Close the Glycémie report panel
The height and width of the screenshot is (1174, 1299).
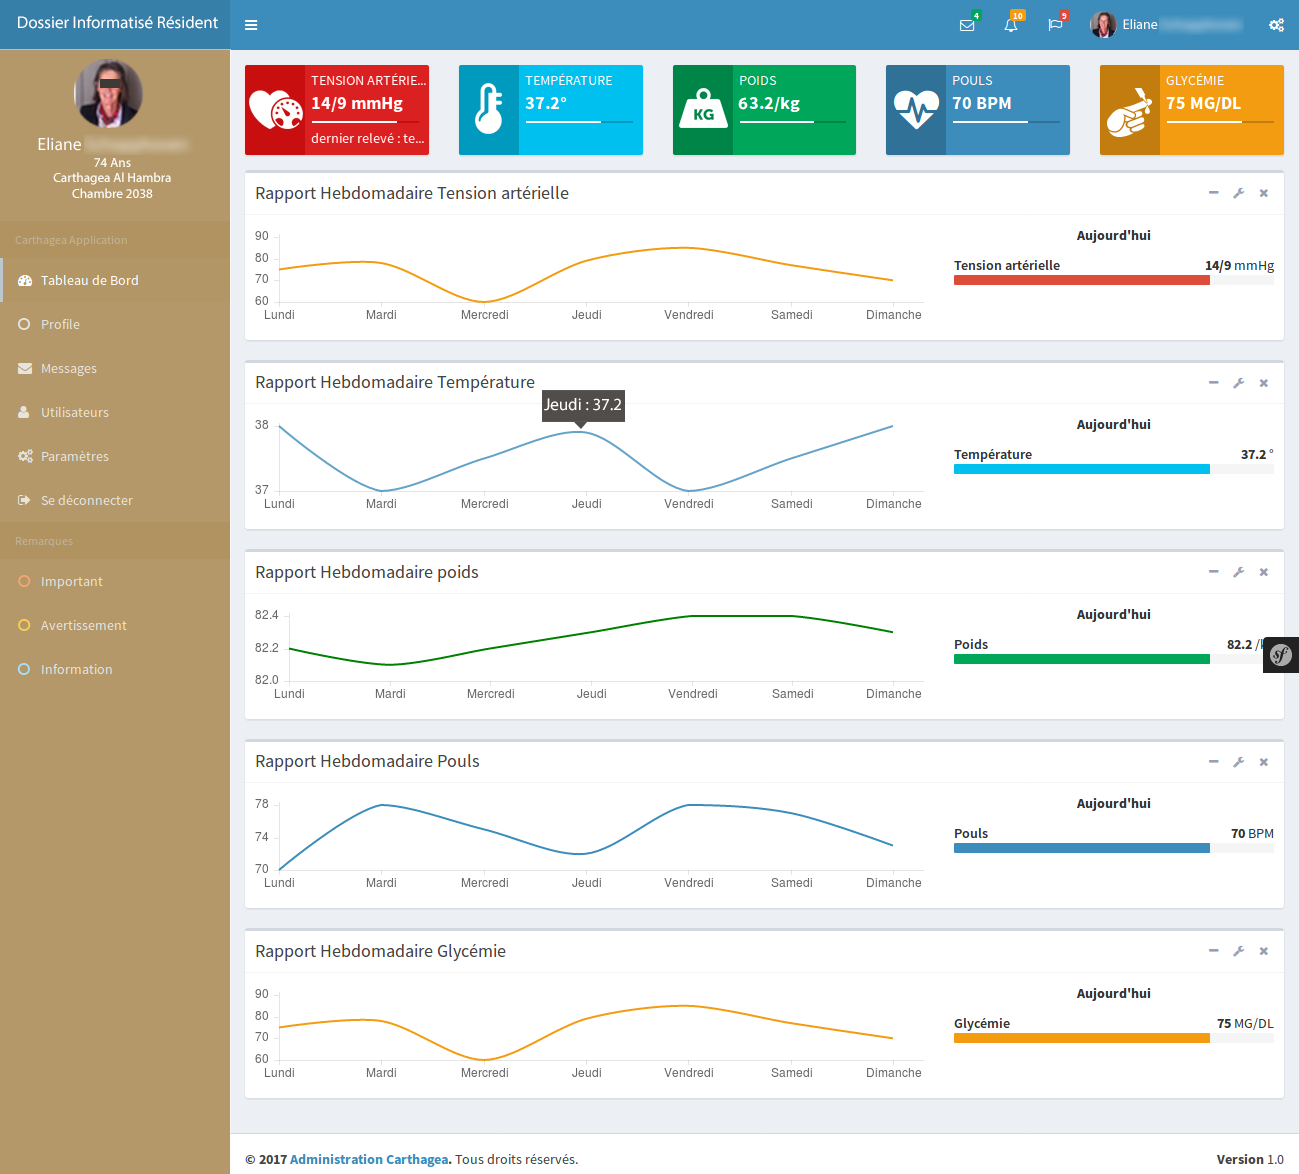[1264, 951]
